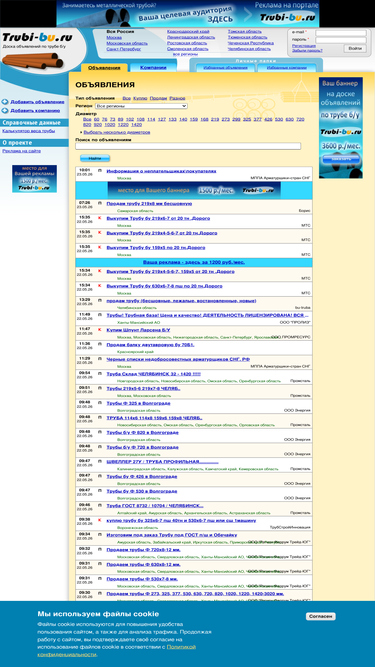Accept cookies with Согласен button
Viewport: 375px width, 667px height.
click(321, 616)
